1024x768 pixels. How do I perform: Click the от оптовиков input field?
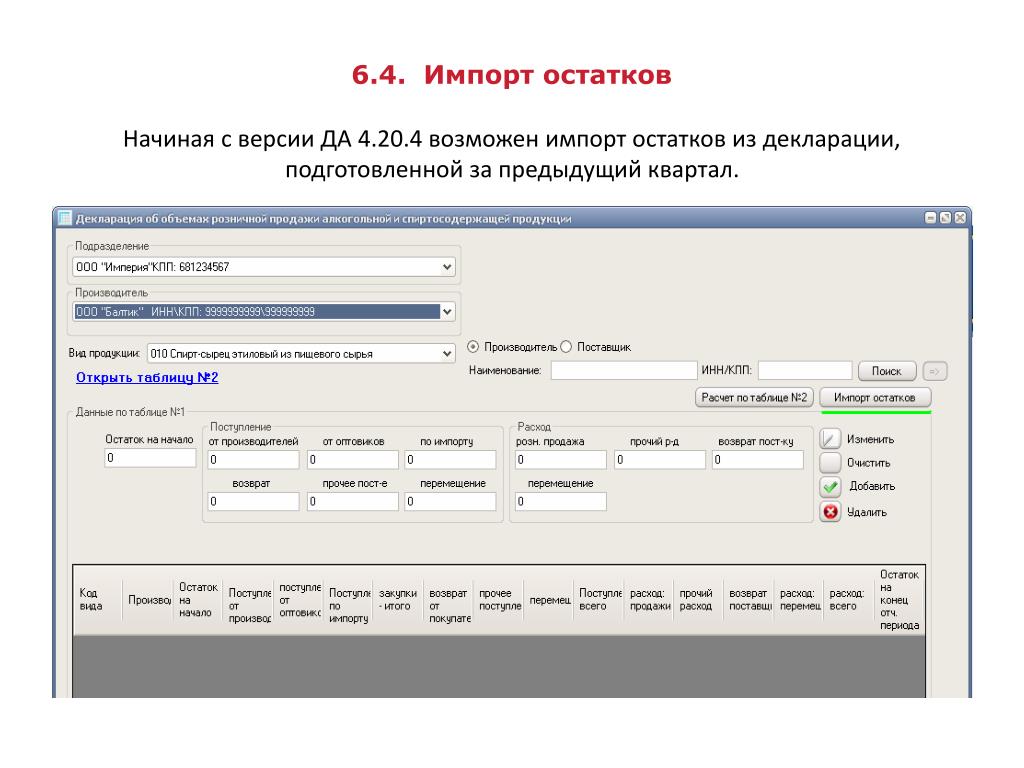(x=353, y=460)
